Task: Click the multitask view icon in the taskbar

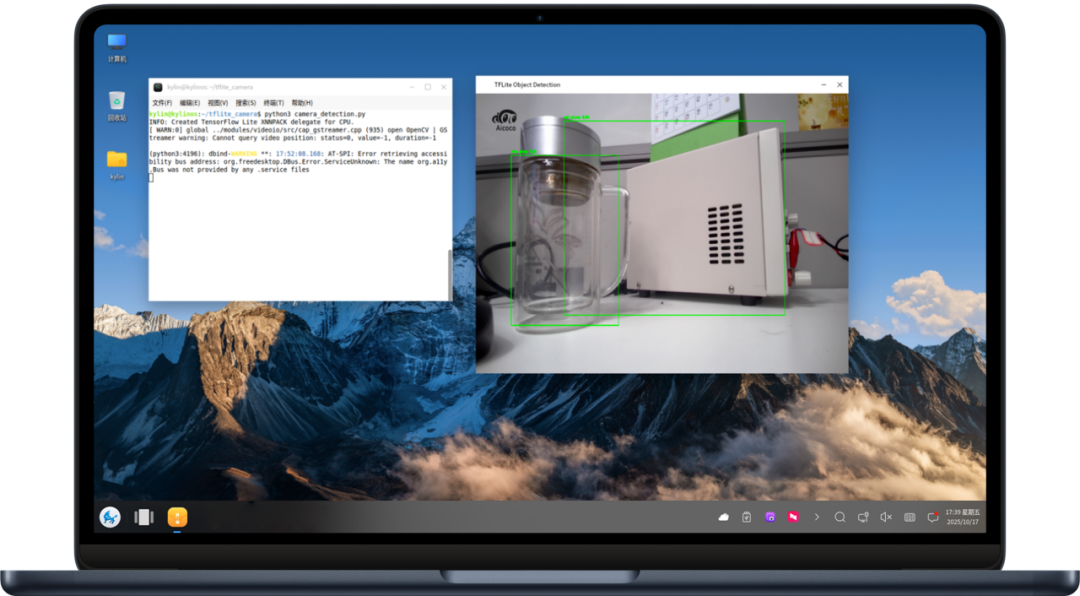Action: click(x=144, y=517)
